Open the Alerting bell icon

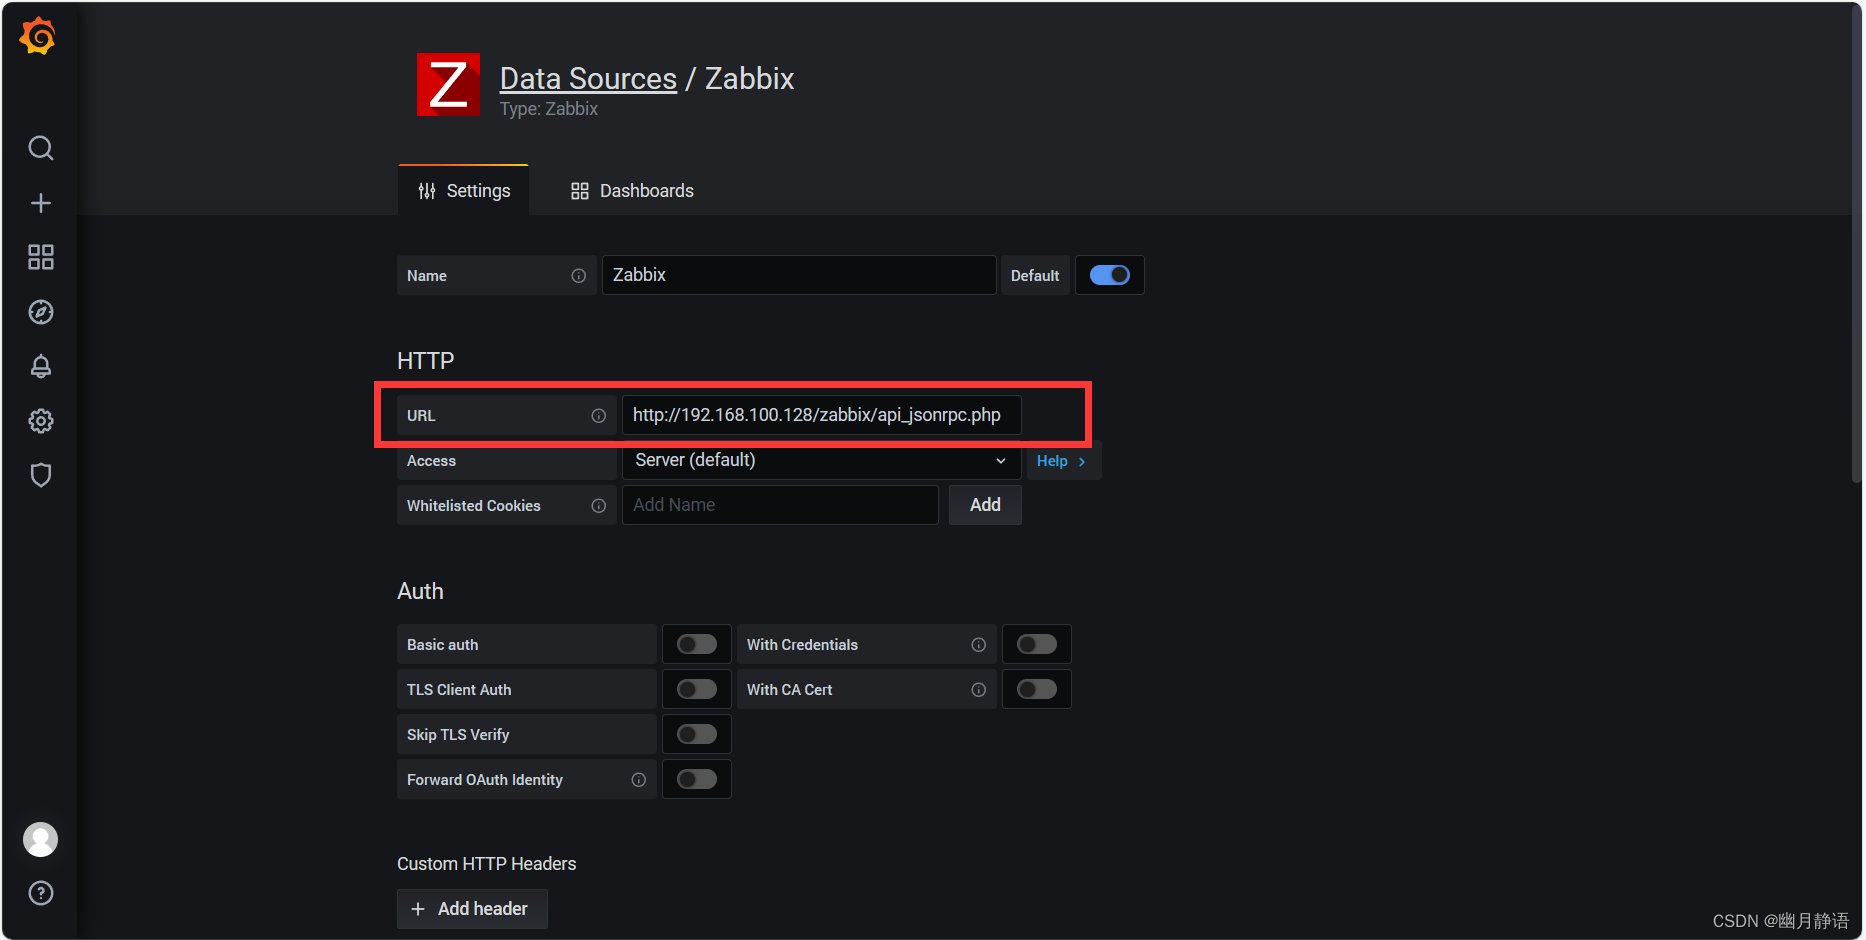tap(41, 366)
